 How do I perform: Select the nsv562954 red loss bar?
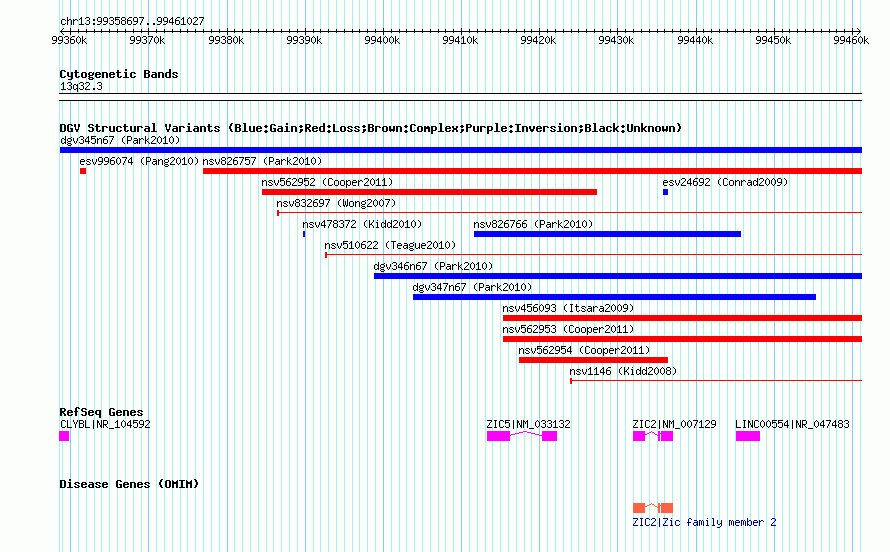point(593,360)
